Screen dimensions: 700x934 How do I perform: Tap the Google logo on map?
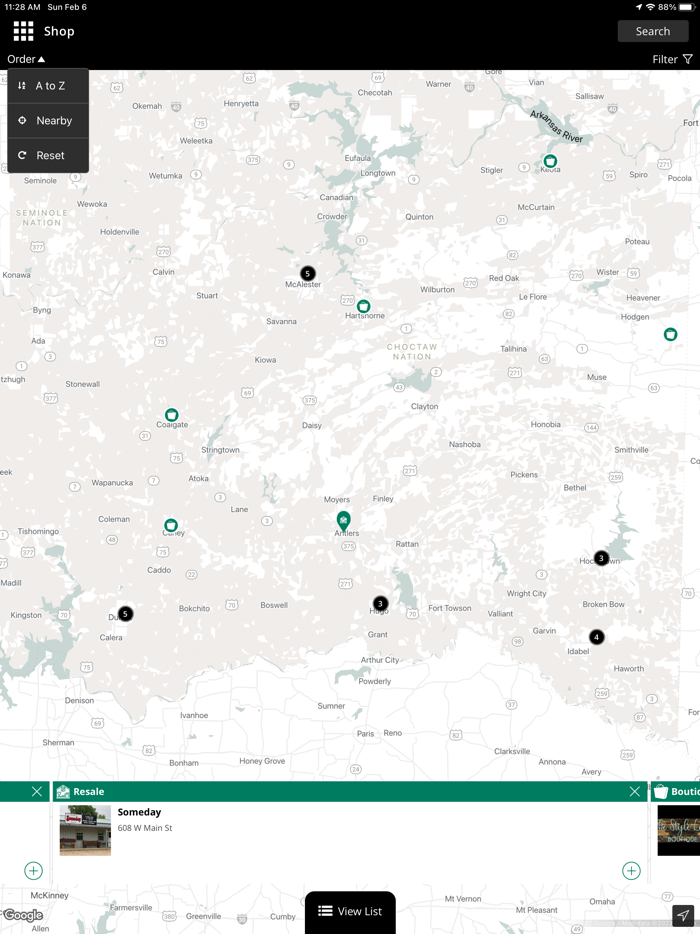tap(23, 915)
